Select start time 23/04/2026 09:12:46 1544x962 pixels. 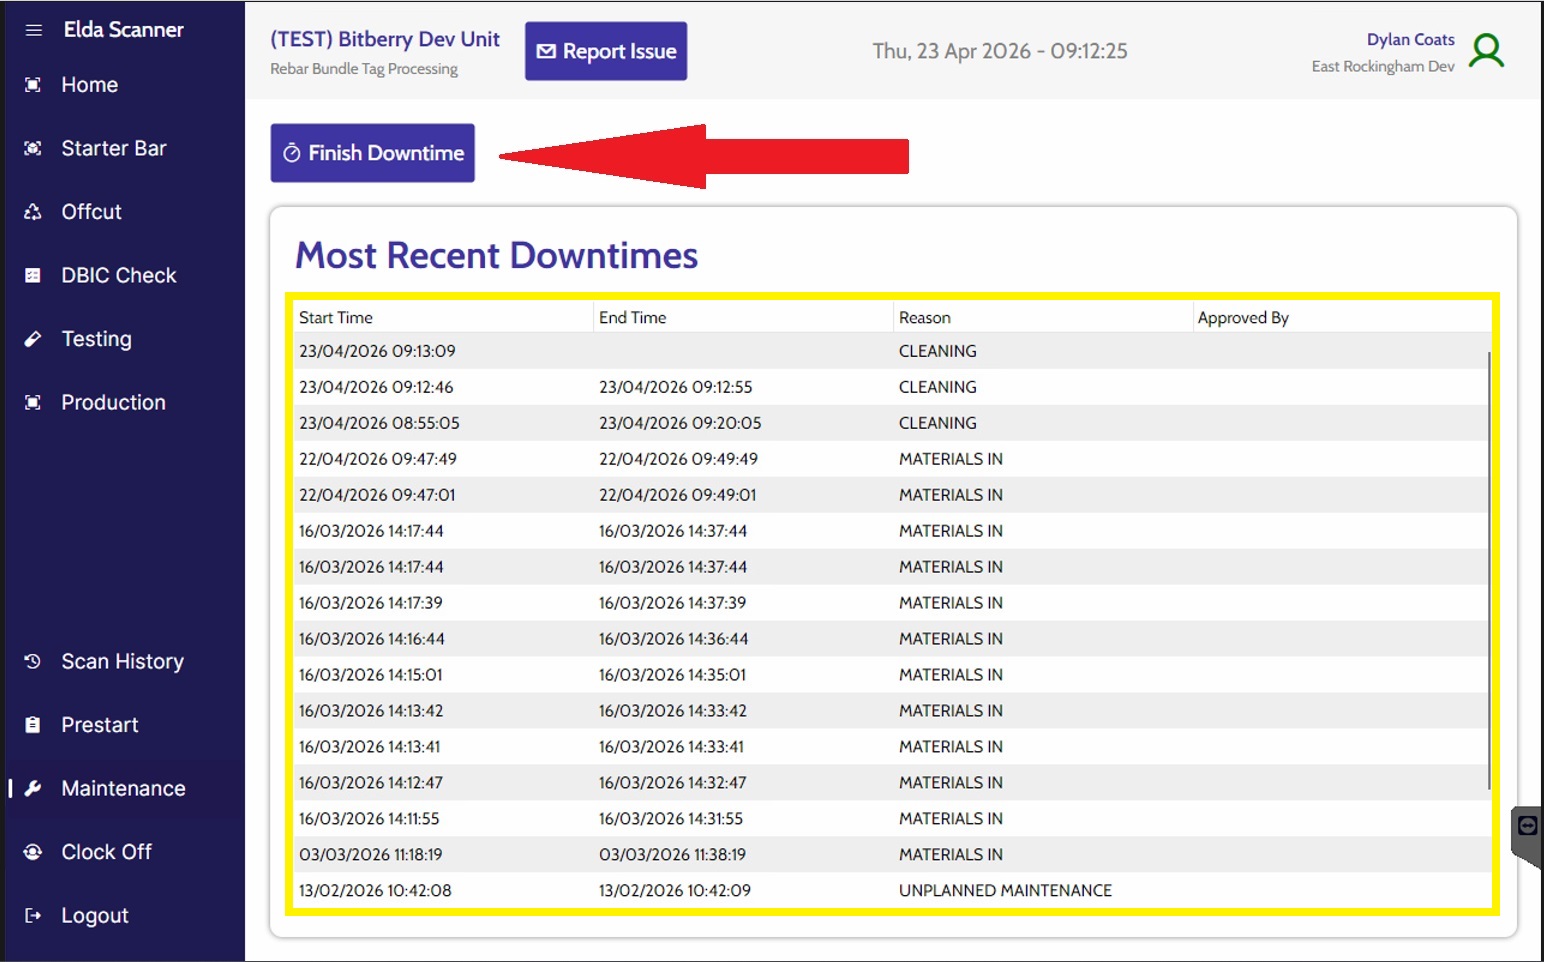pyautogui.click(x=376, y=387)
